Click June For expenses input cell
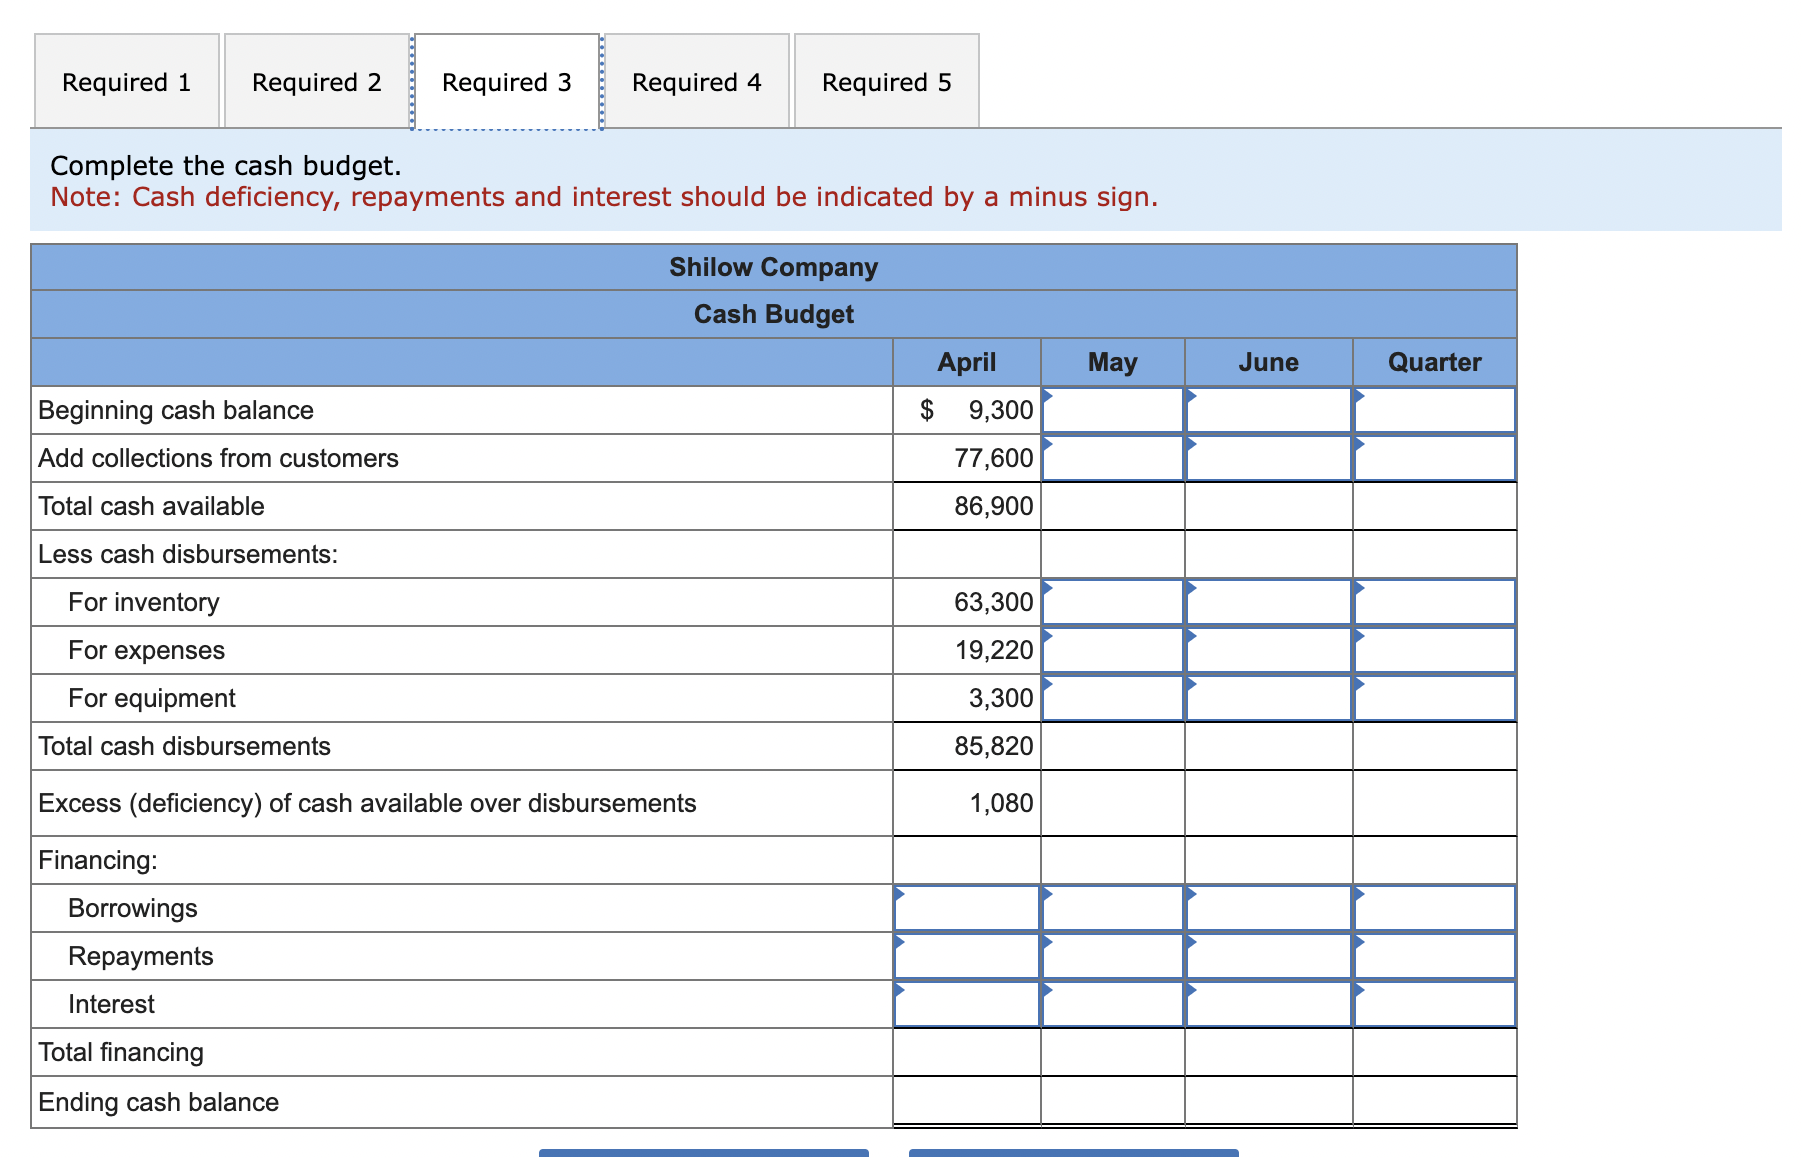The width and height of the screenshot is (1802, 1158). [1269, 650]
